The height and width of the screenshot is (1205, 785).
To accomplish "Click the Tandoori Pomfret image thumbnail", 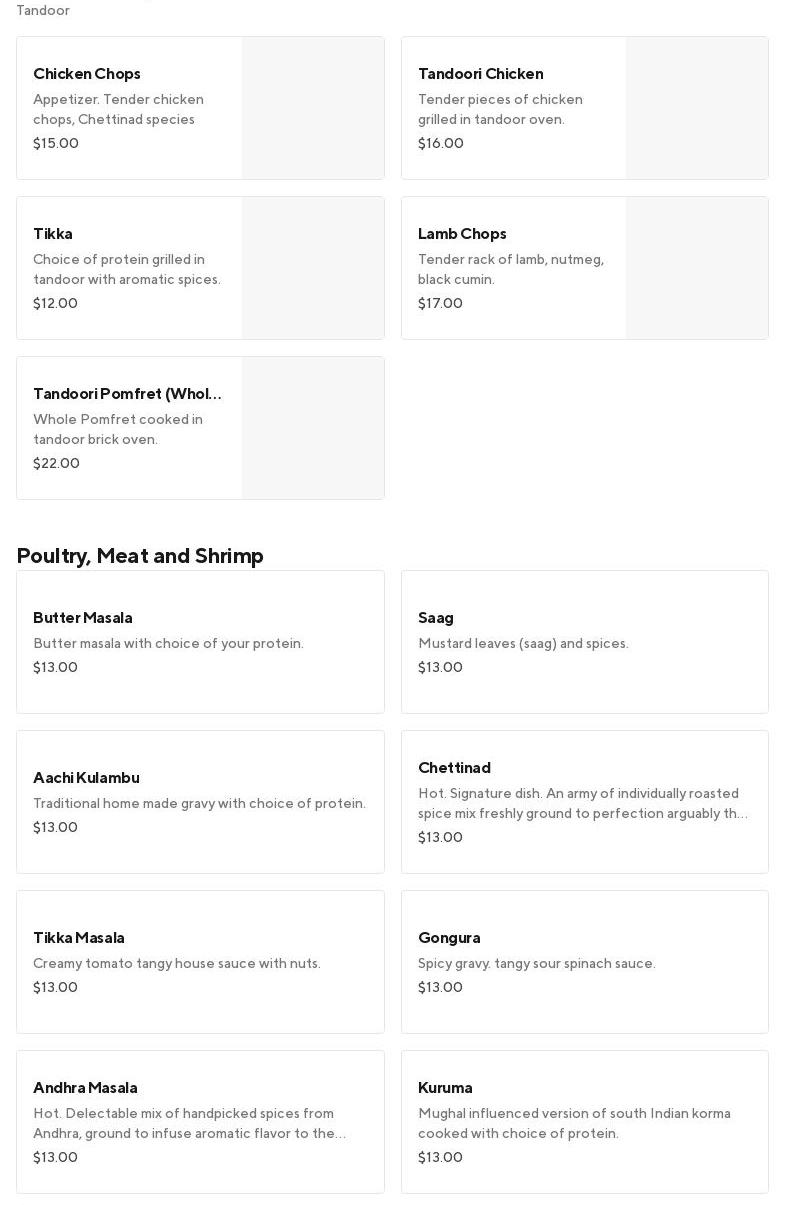I will tap(313, 428).
